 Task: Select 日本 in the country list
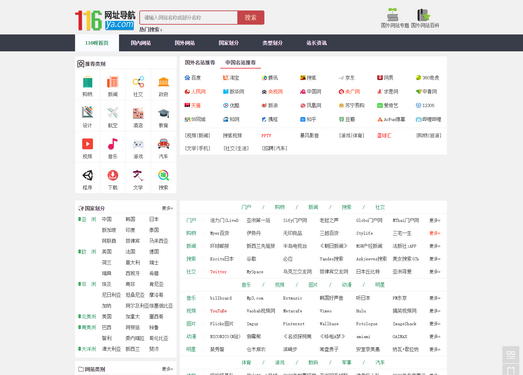coord(154,219)
